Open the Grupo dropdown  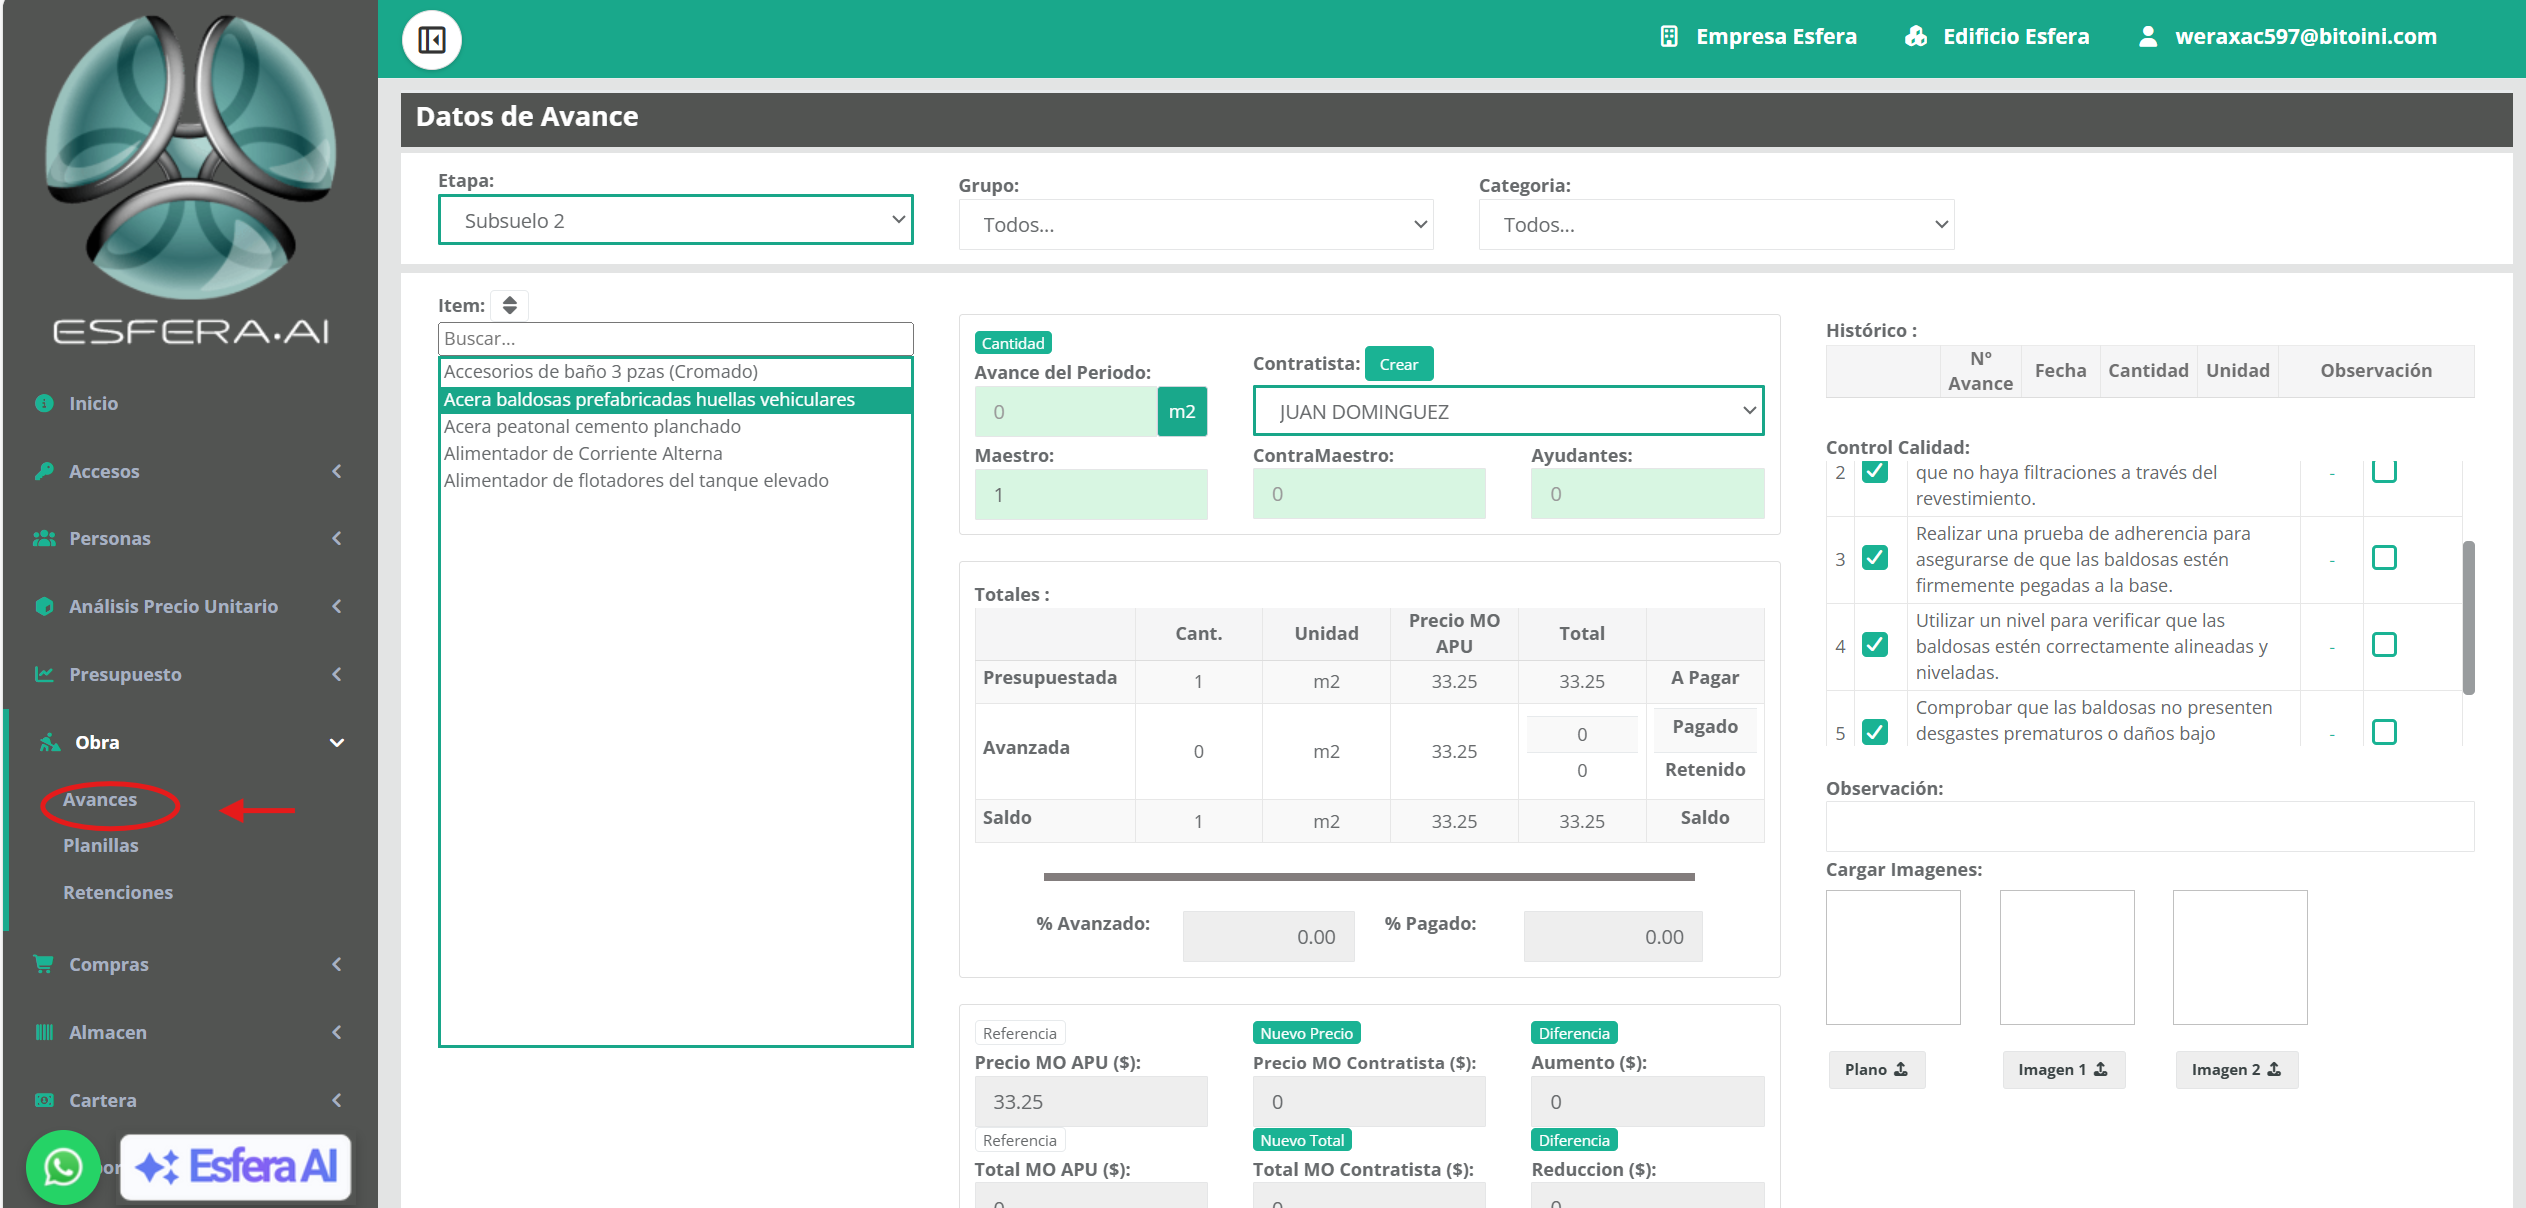[1196, 225]
